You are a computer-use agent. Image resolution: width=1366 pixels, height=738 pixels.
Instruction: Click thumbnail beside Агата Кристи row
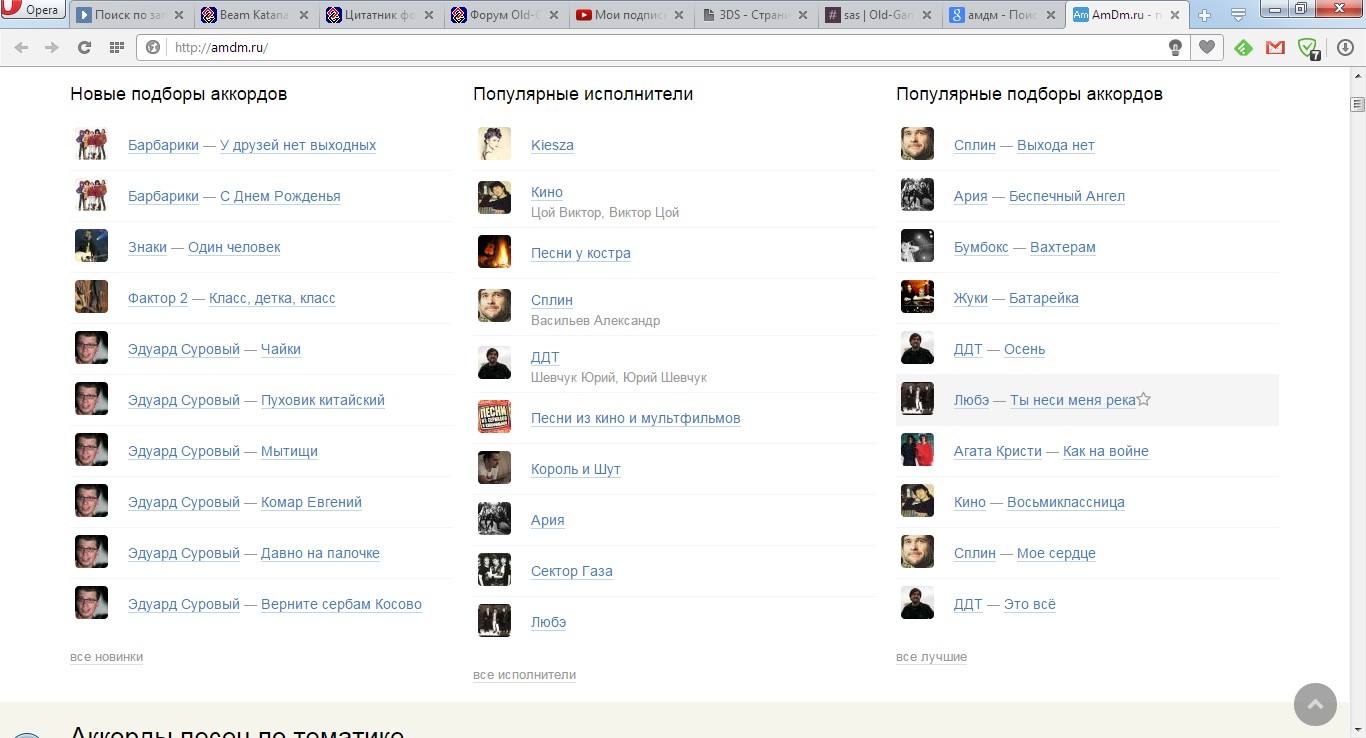pyautogui.click(x=917, y=450)
